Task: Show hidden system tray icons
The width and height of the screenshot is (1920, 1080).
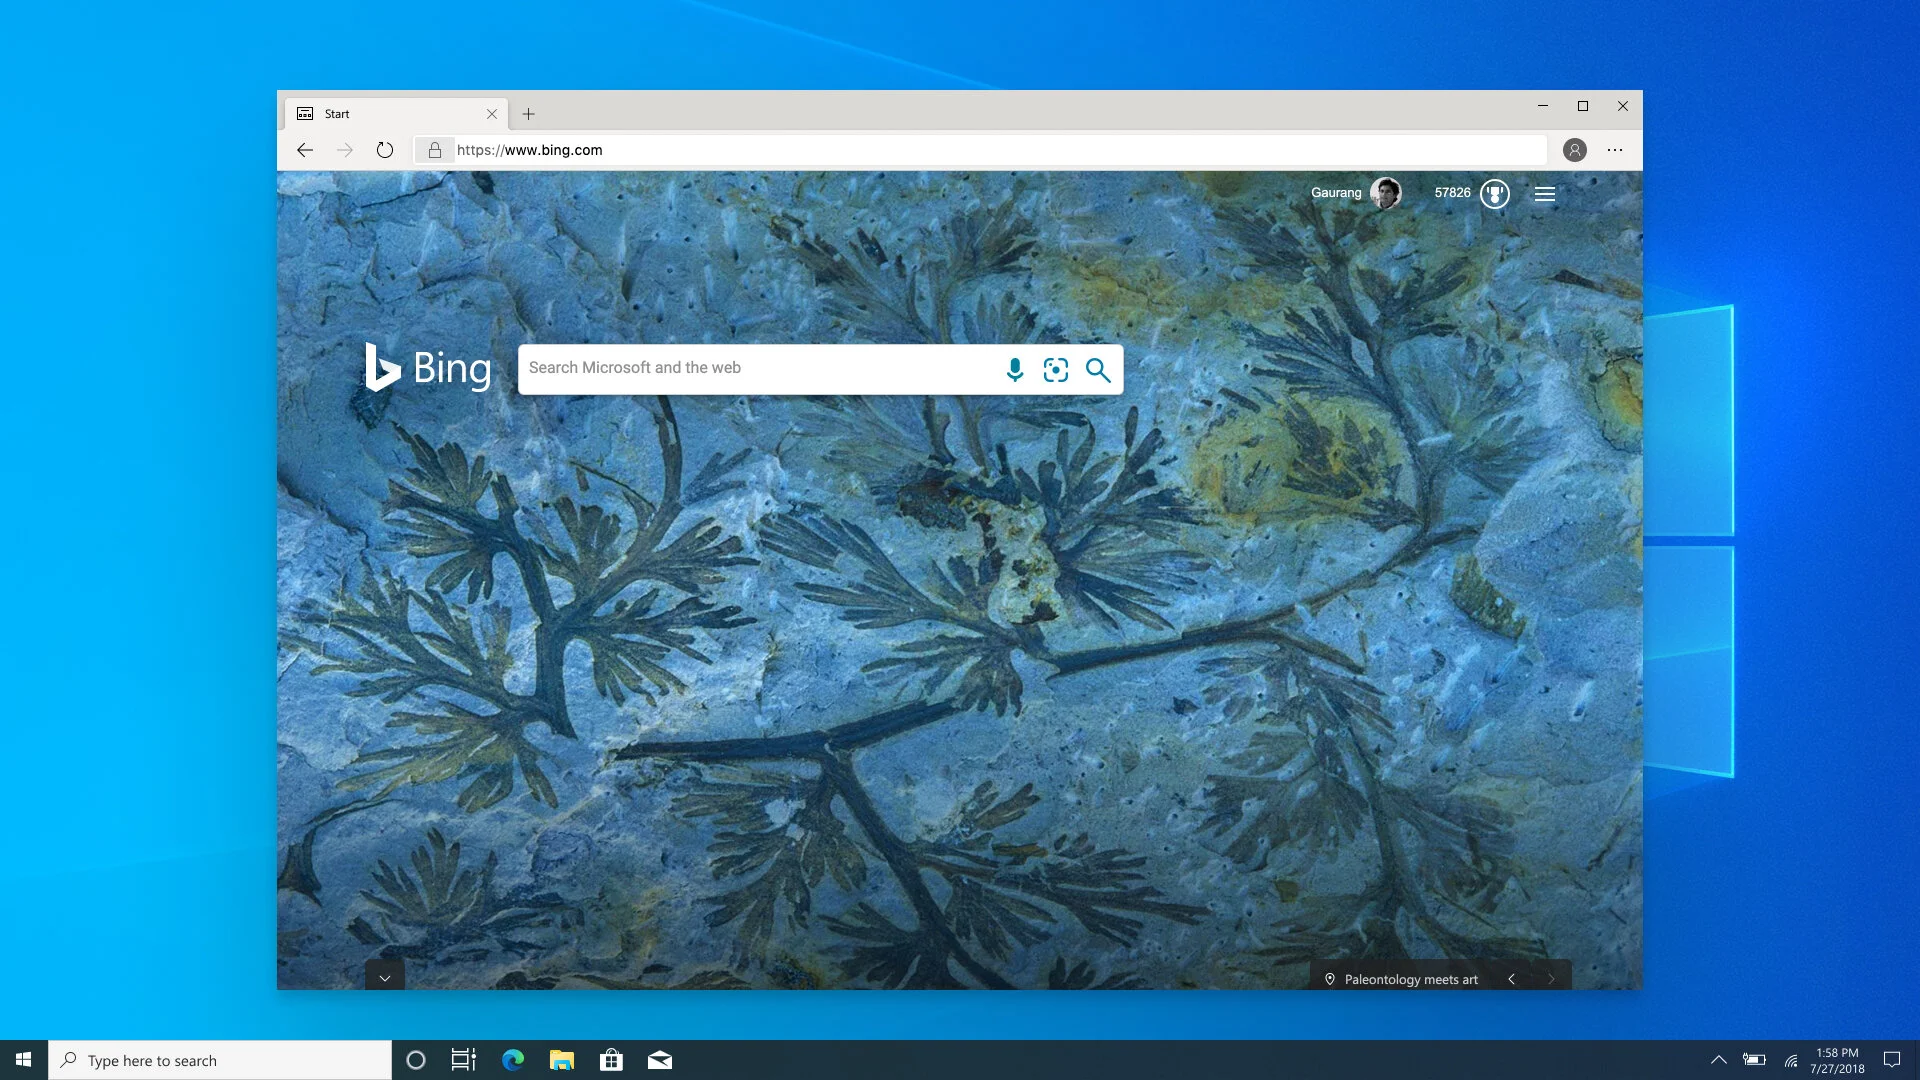Action: [x=1718, y=1060]
